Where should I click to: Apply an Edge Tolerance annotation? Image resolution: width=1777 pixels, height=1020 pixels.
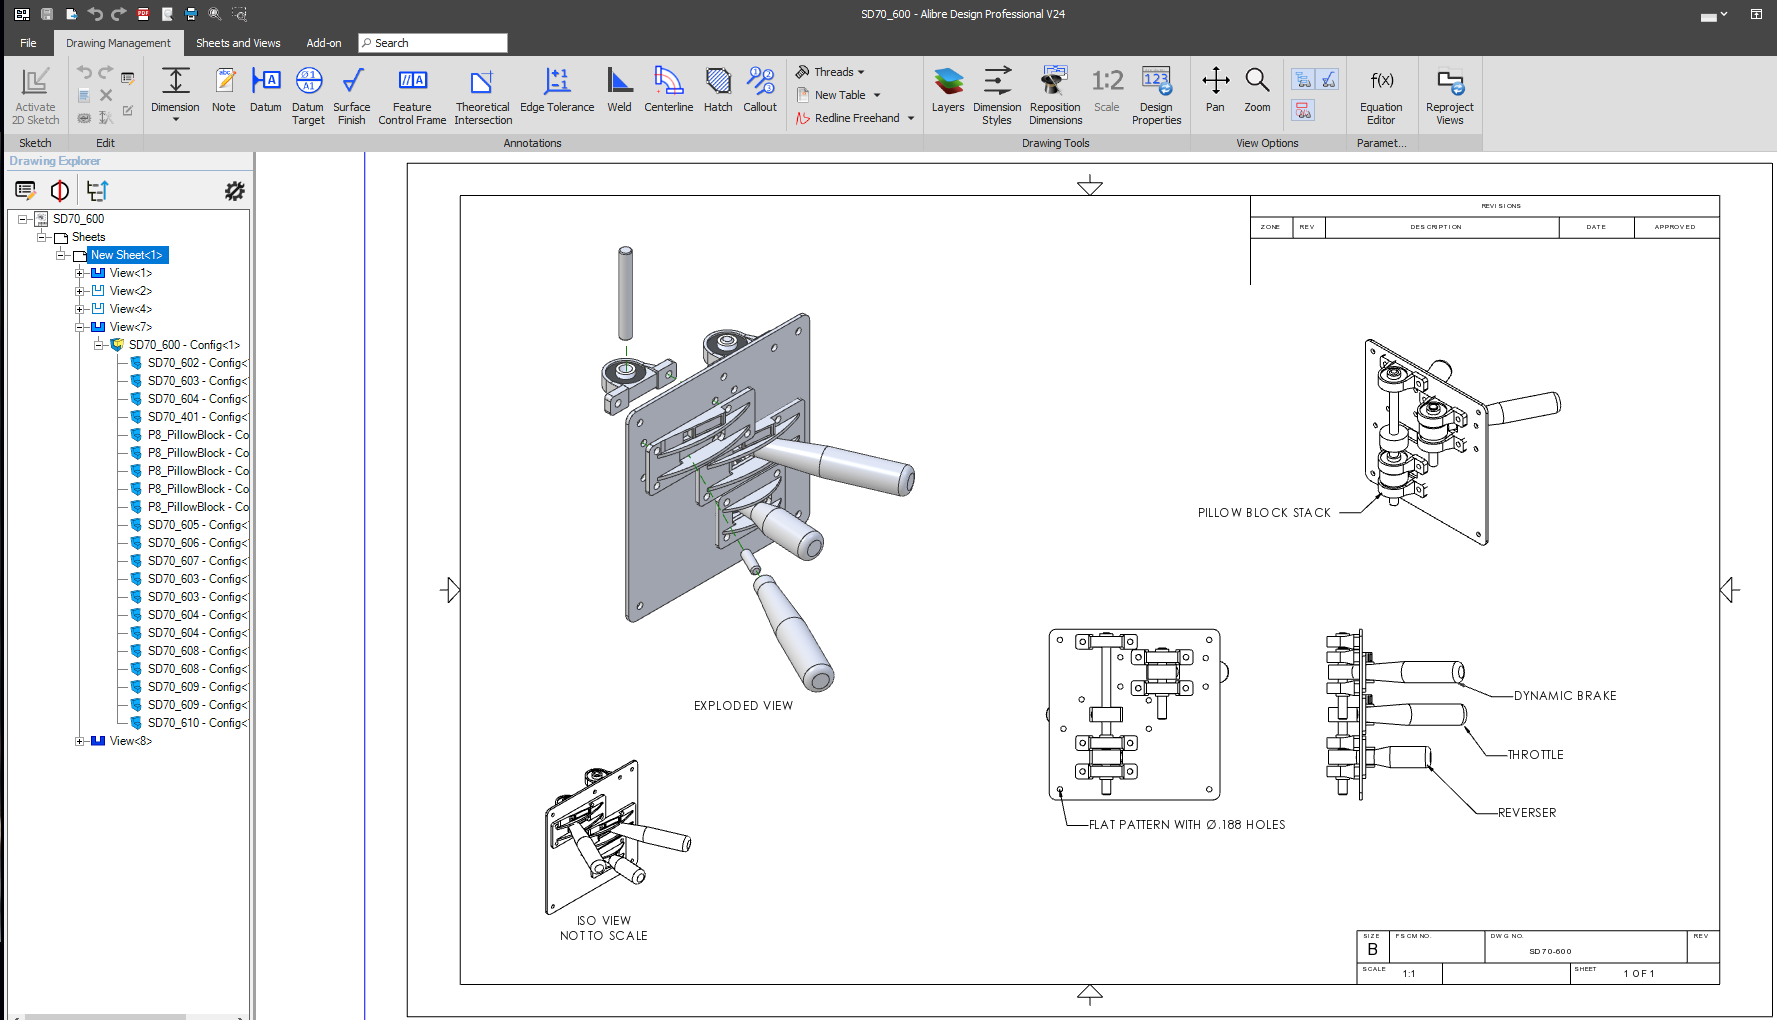tap(557, 90)
